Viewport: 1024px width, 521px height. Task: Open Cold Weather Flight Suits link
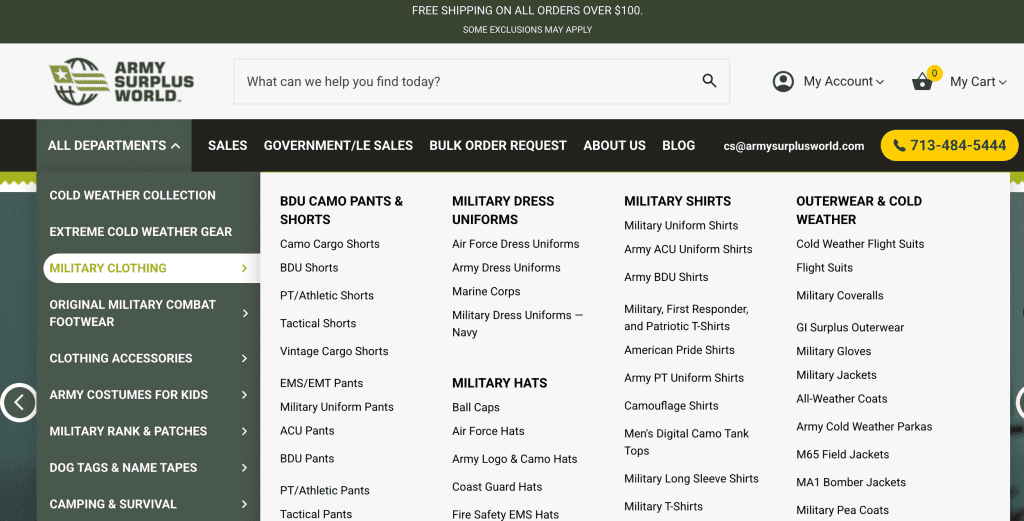[860, 244]
